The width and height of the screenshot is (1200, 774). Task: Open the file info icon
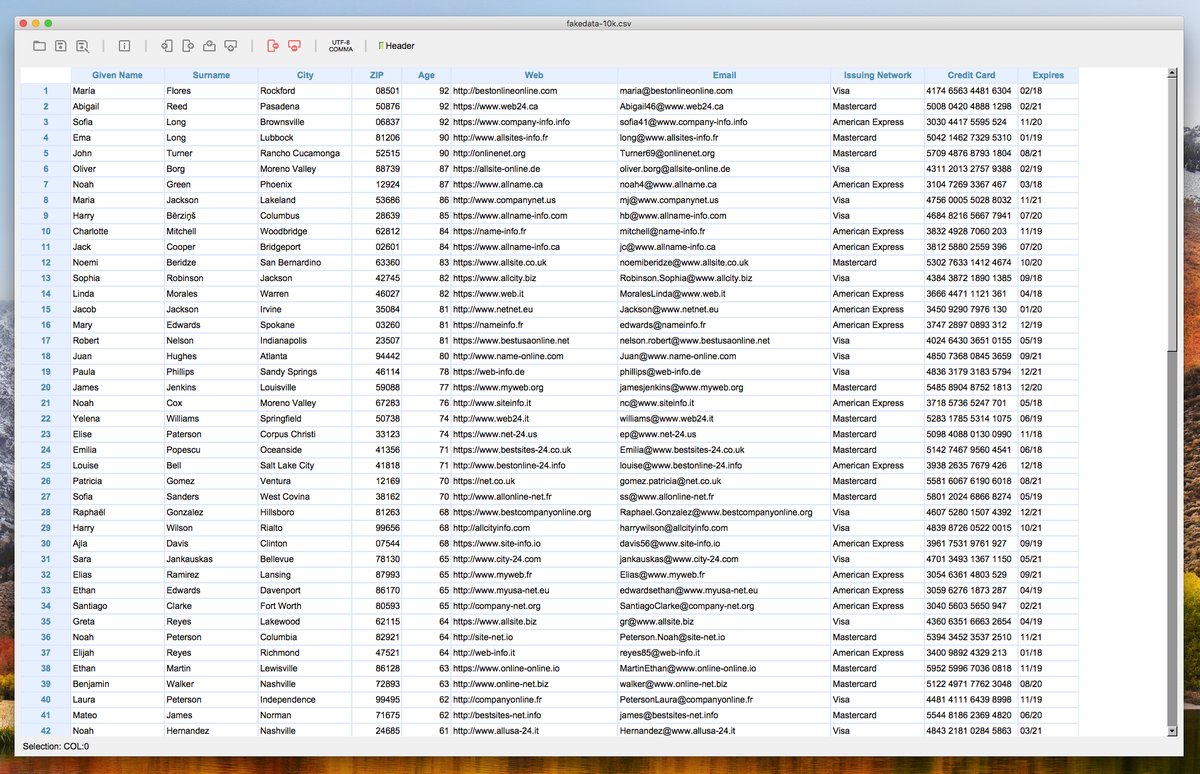(x=125, y=46)
